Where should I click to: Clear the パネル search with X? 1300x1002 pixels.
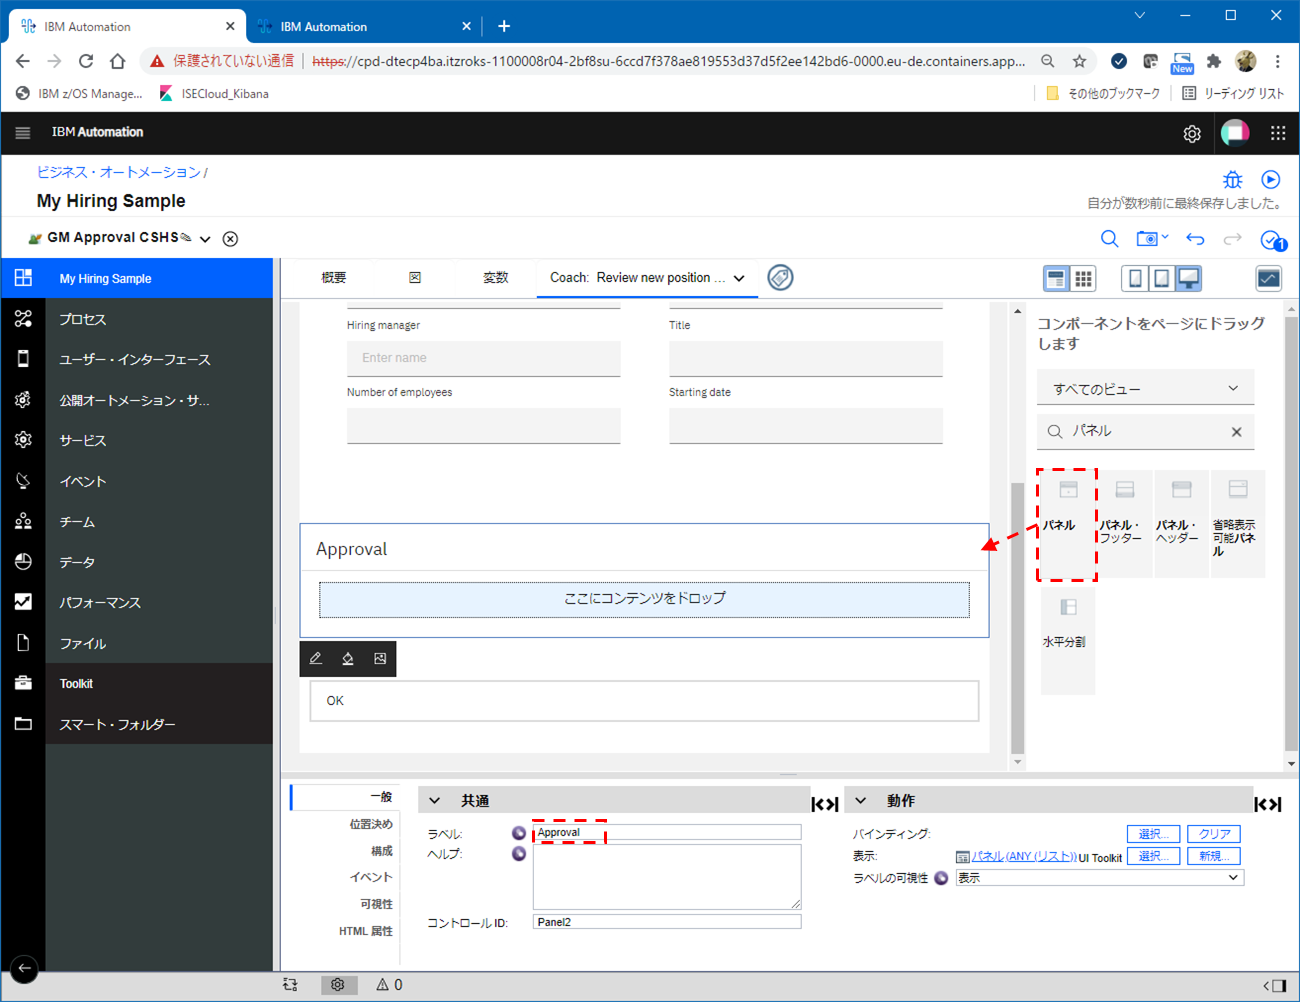click(x=1237, y=432)
